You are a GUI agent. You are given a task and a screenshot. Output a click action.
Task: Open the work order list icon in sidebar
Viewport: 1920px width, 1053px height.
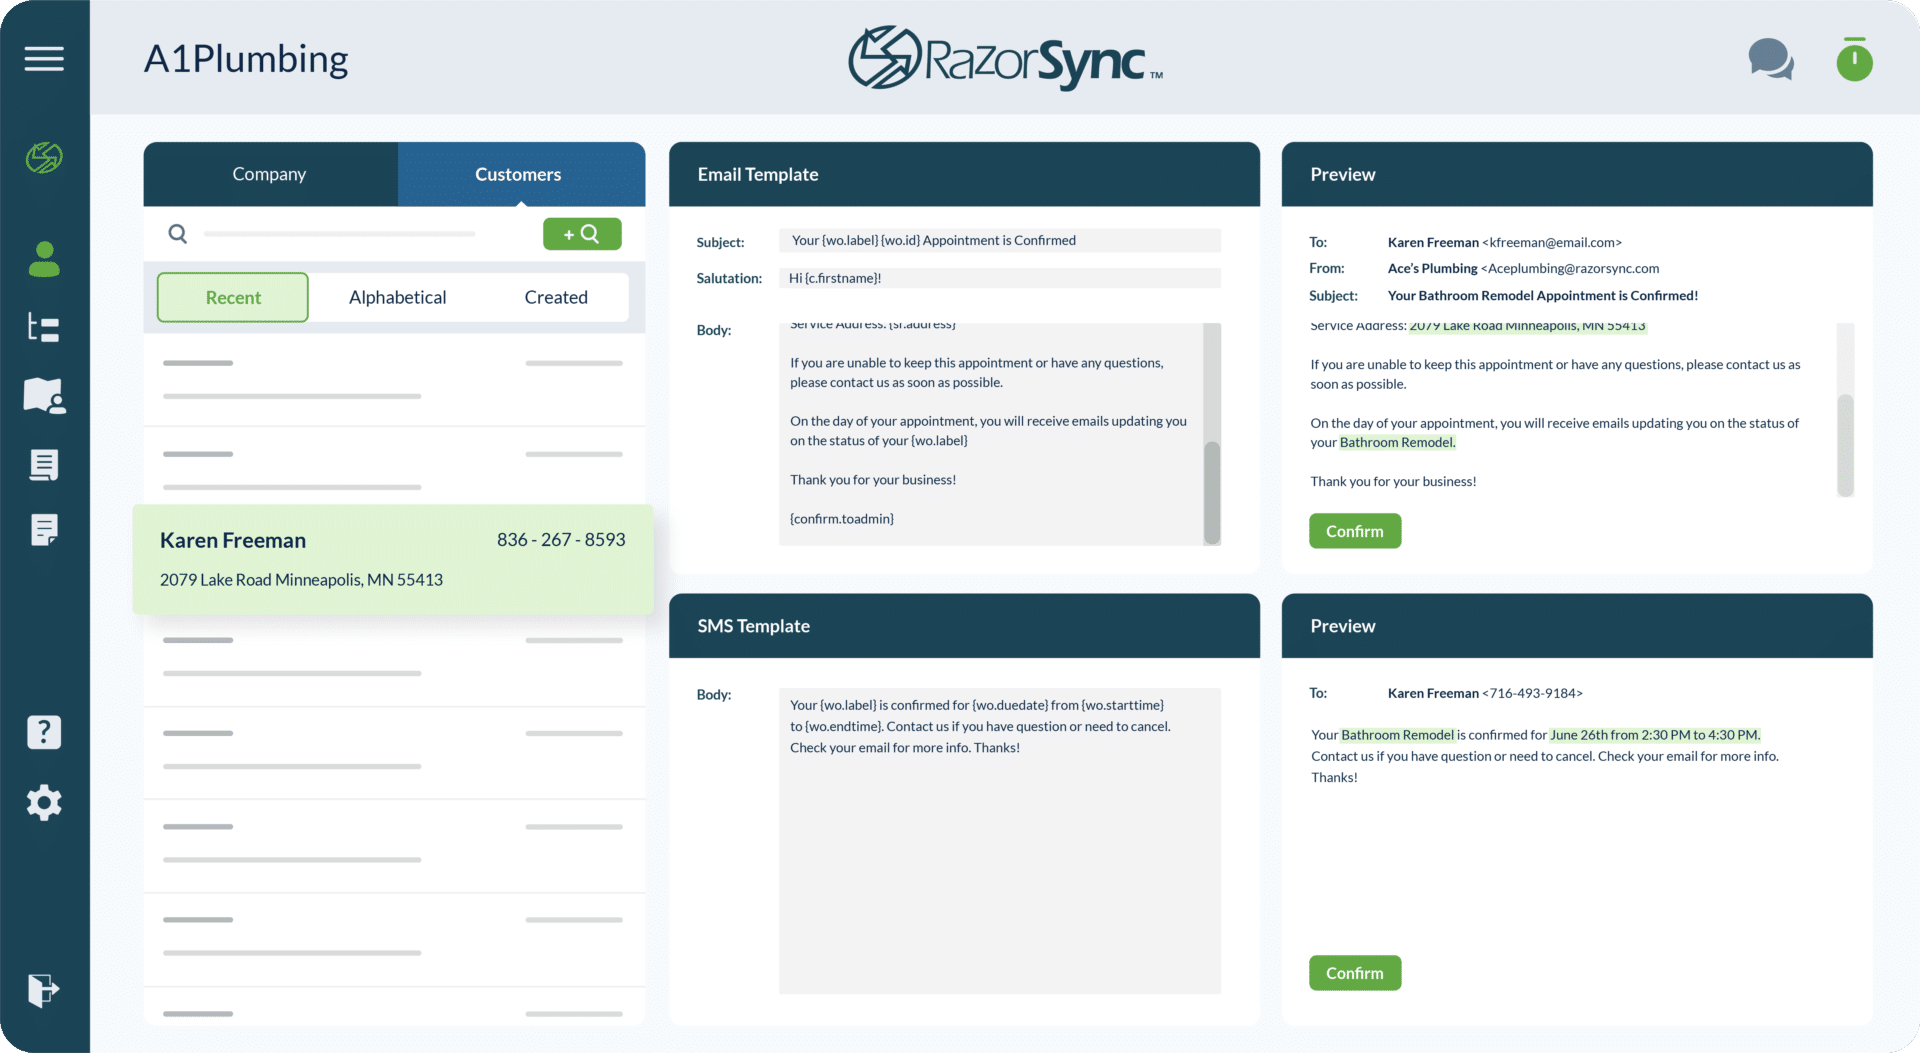[44, 327]
